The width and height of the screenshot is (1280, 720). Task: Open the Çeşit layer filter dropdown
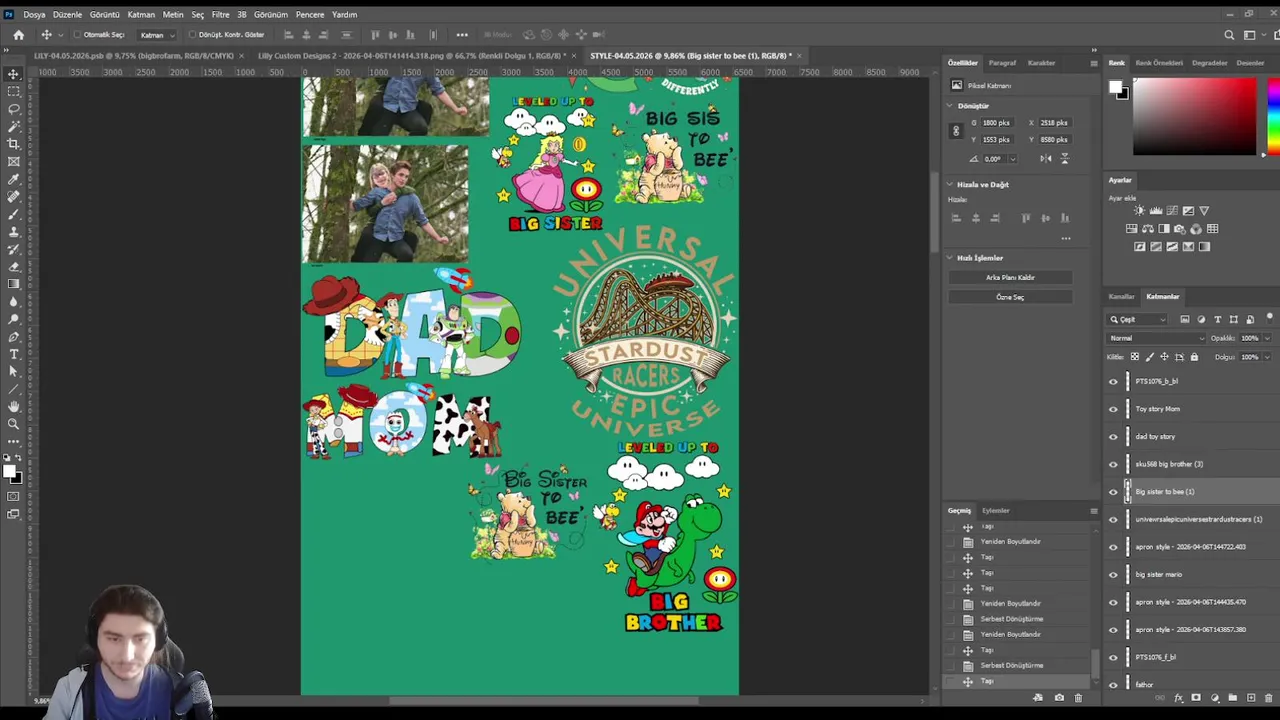point(1138,320)
